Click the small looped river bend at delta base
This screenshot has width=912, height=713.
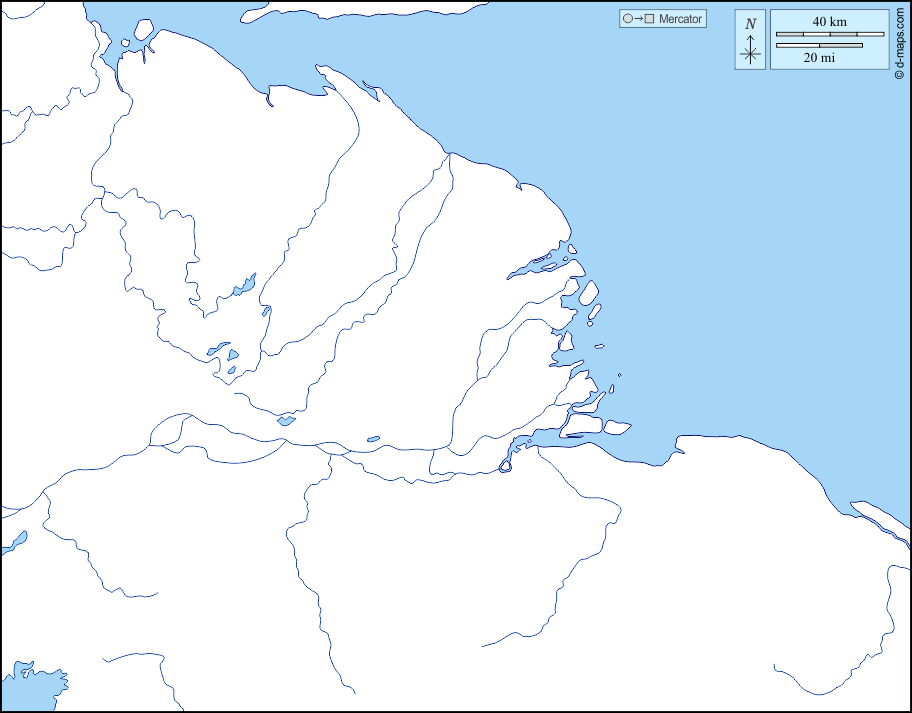click(505, 465)
